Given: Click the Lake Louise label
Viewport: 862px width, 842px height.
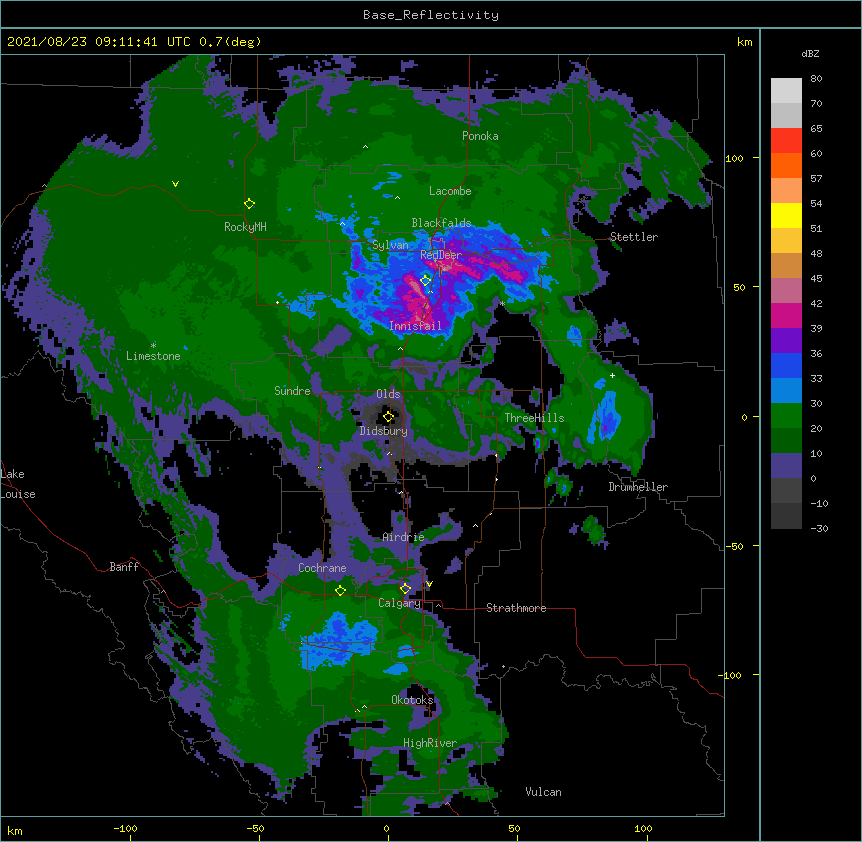Looking at the screenshot, I should coord(18,484).
